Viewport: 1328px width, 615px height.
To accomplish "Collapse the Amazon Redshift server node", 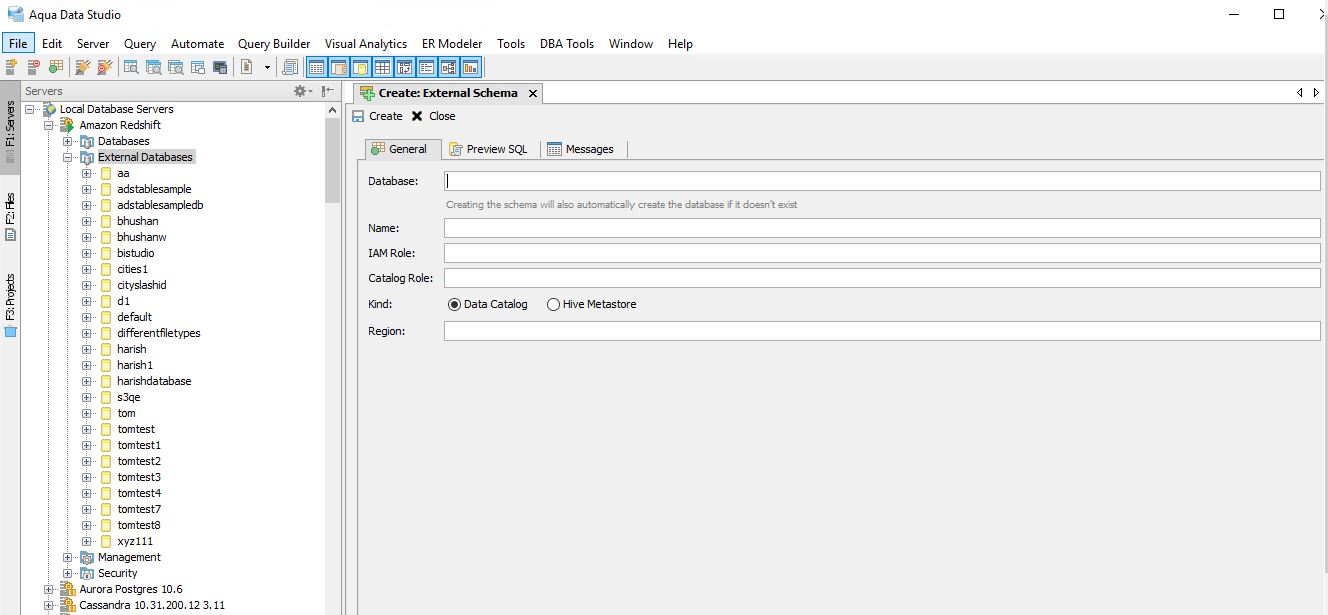I will (x=48, y=125).
